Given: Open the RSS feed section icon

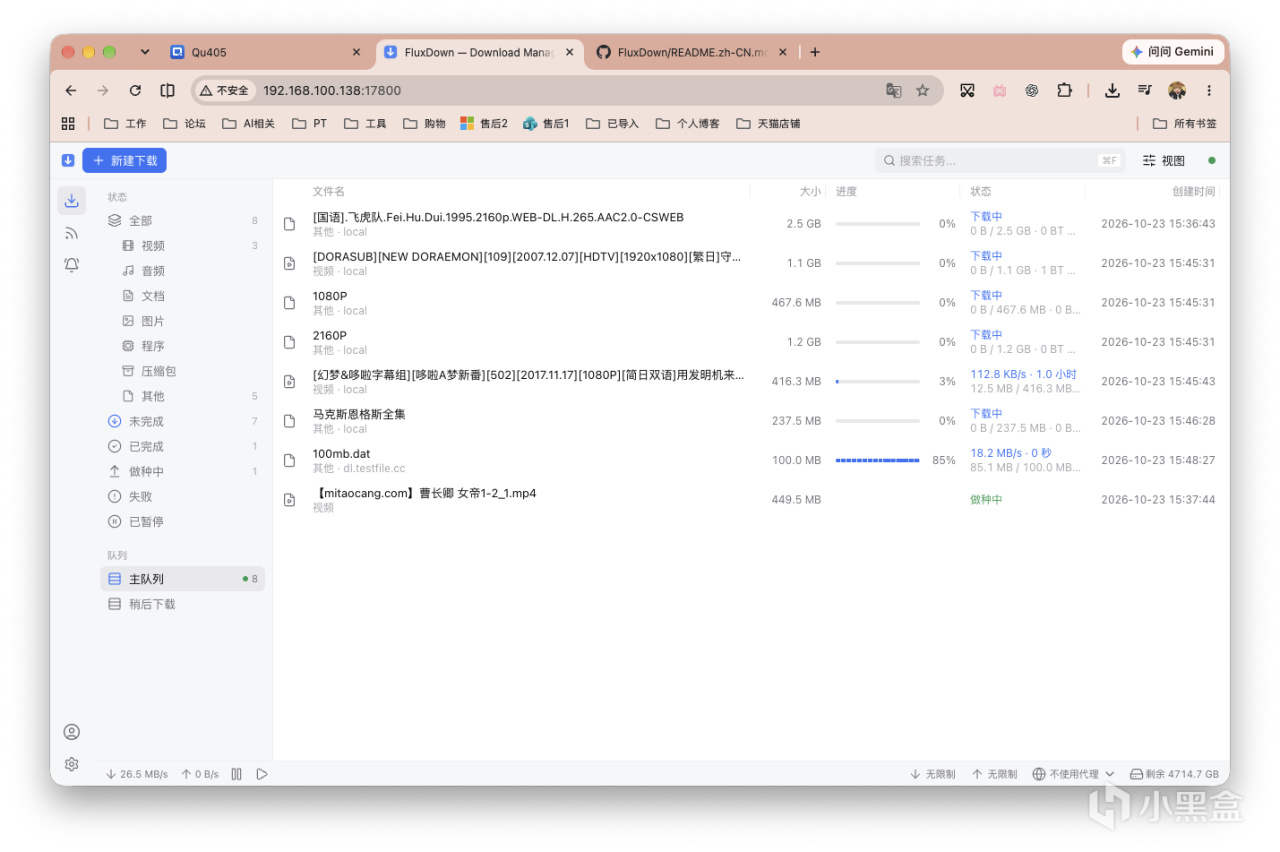Looking at the screenshot, I should [71, 233].
